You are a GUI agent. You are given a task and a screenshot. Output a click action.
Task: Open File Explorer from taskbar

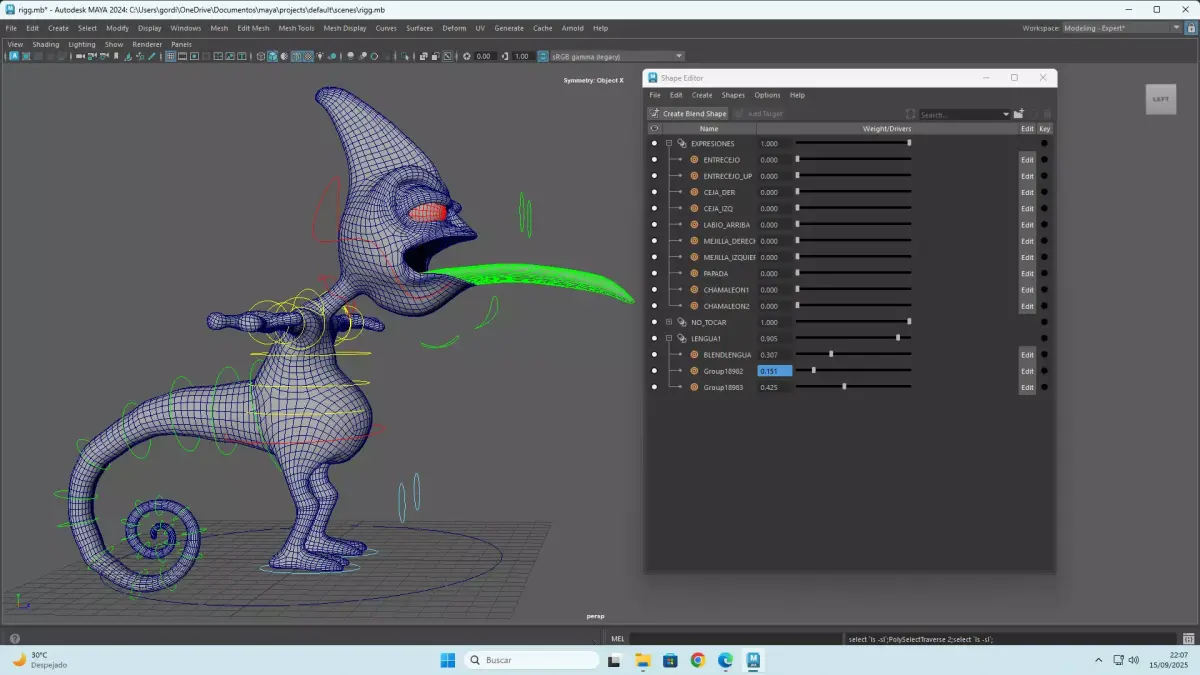(x=642, y=660)
